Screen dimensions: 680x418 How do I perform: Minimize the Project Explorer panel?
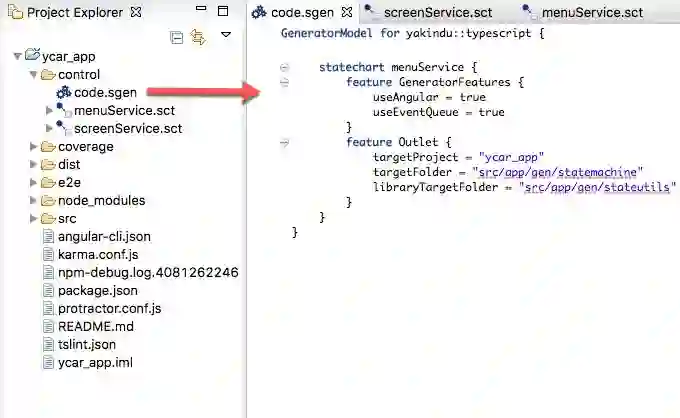(x=201, y=8)
